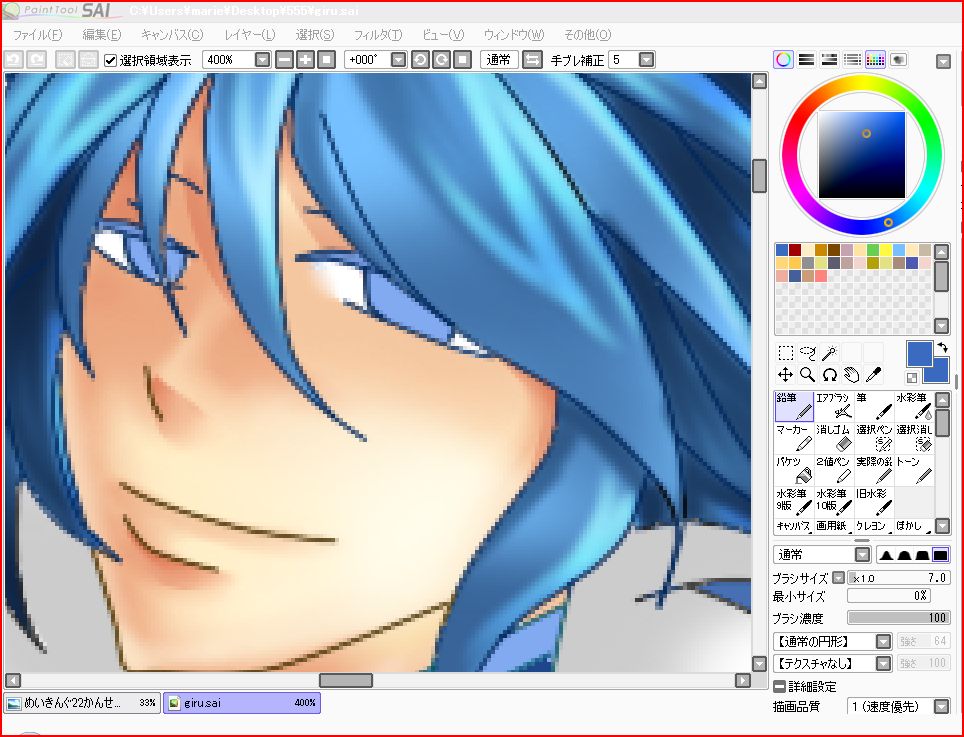The image size is (964, 737).
Task: Switch to the めいきんぐ22かんせ document tab
Action: tap(82, 703)
